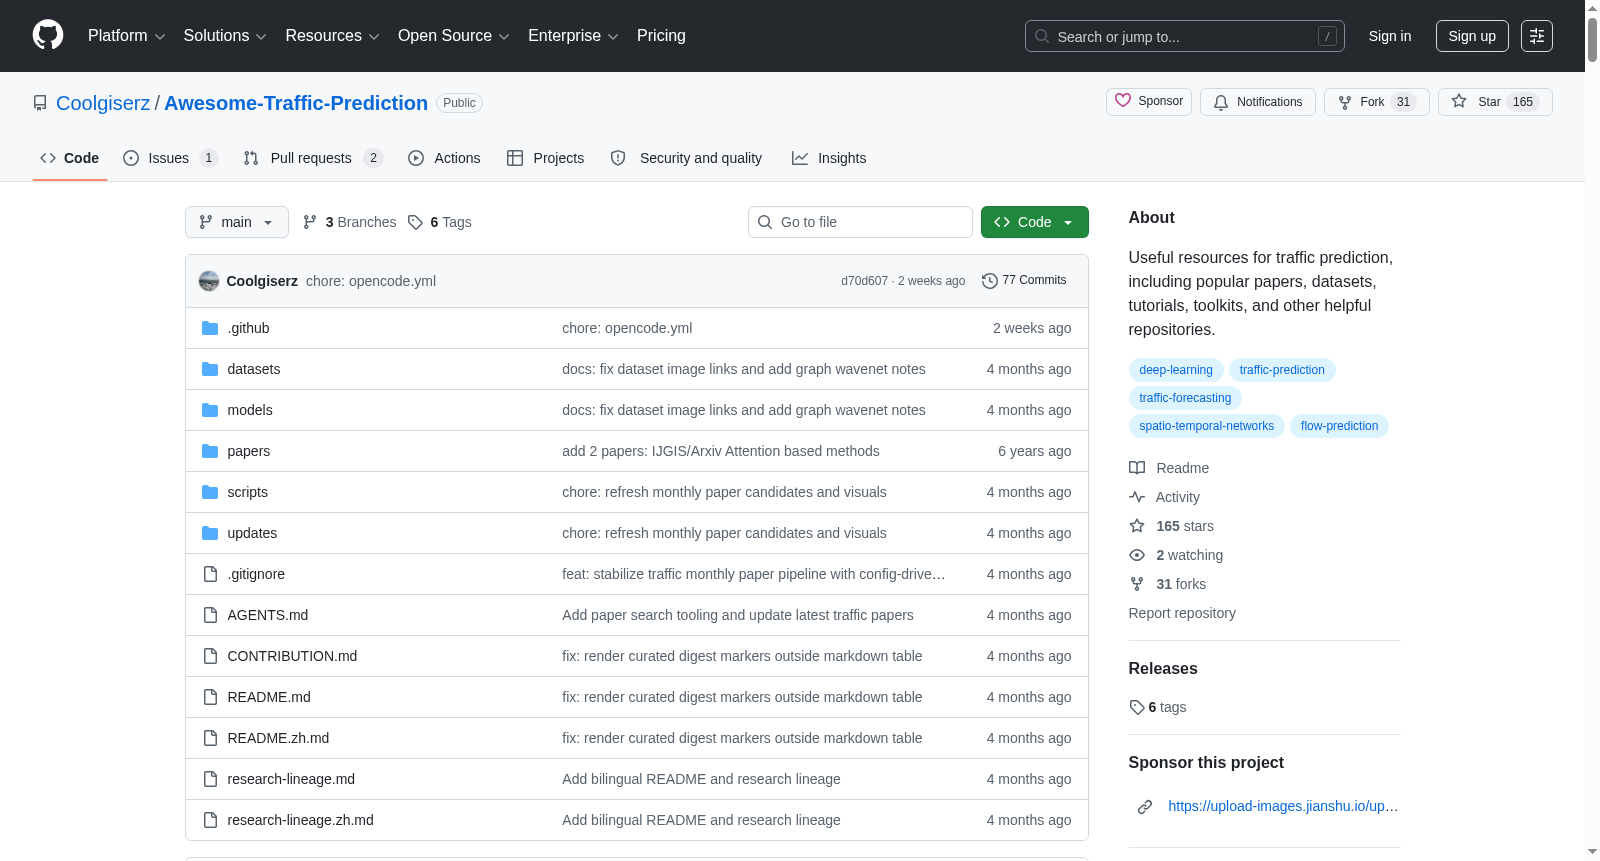Screen dimensions: 1600x861
Task: Click the Coolgiserz avatar image
Action: coord(209,281)
